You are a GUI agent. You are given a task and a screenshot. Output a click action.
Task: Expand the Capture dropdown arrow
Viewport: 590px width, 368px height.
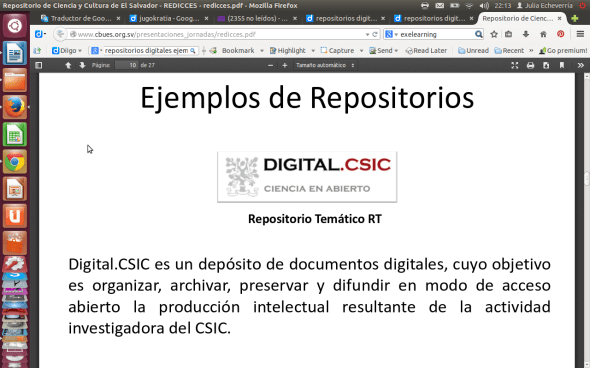point(361,51)
